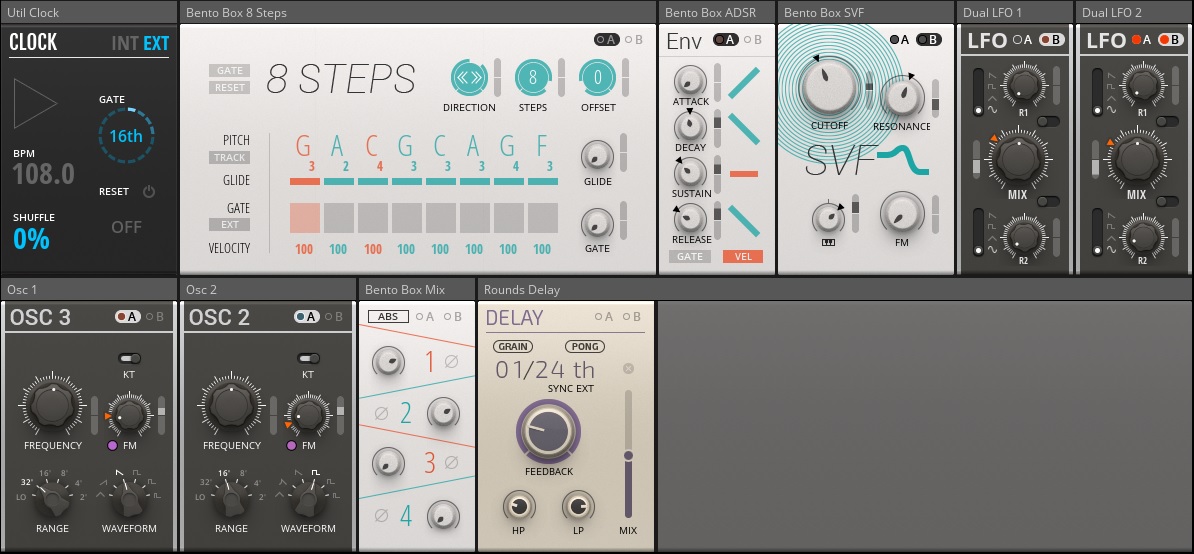Click the purple FM indicator on OSC 3
This screenshot has height=554, width=1194.
[113, 446]
